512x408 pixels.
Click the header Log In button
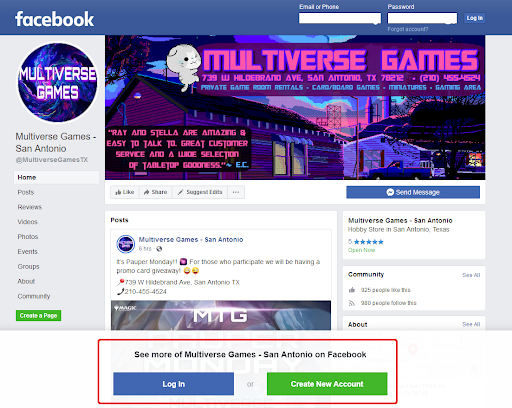(x=474, y=18)
